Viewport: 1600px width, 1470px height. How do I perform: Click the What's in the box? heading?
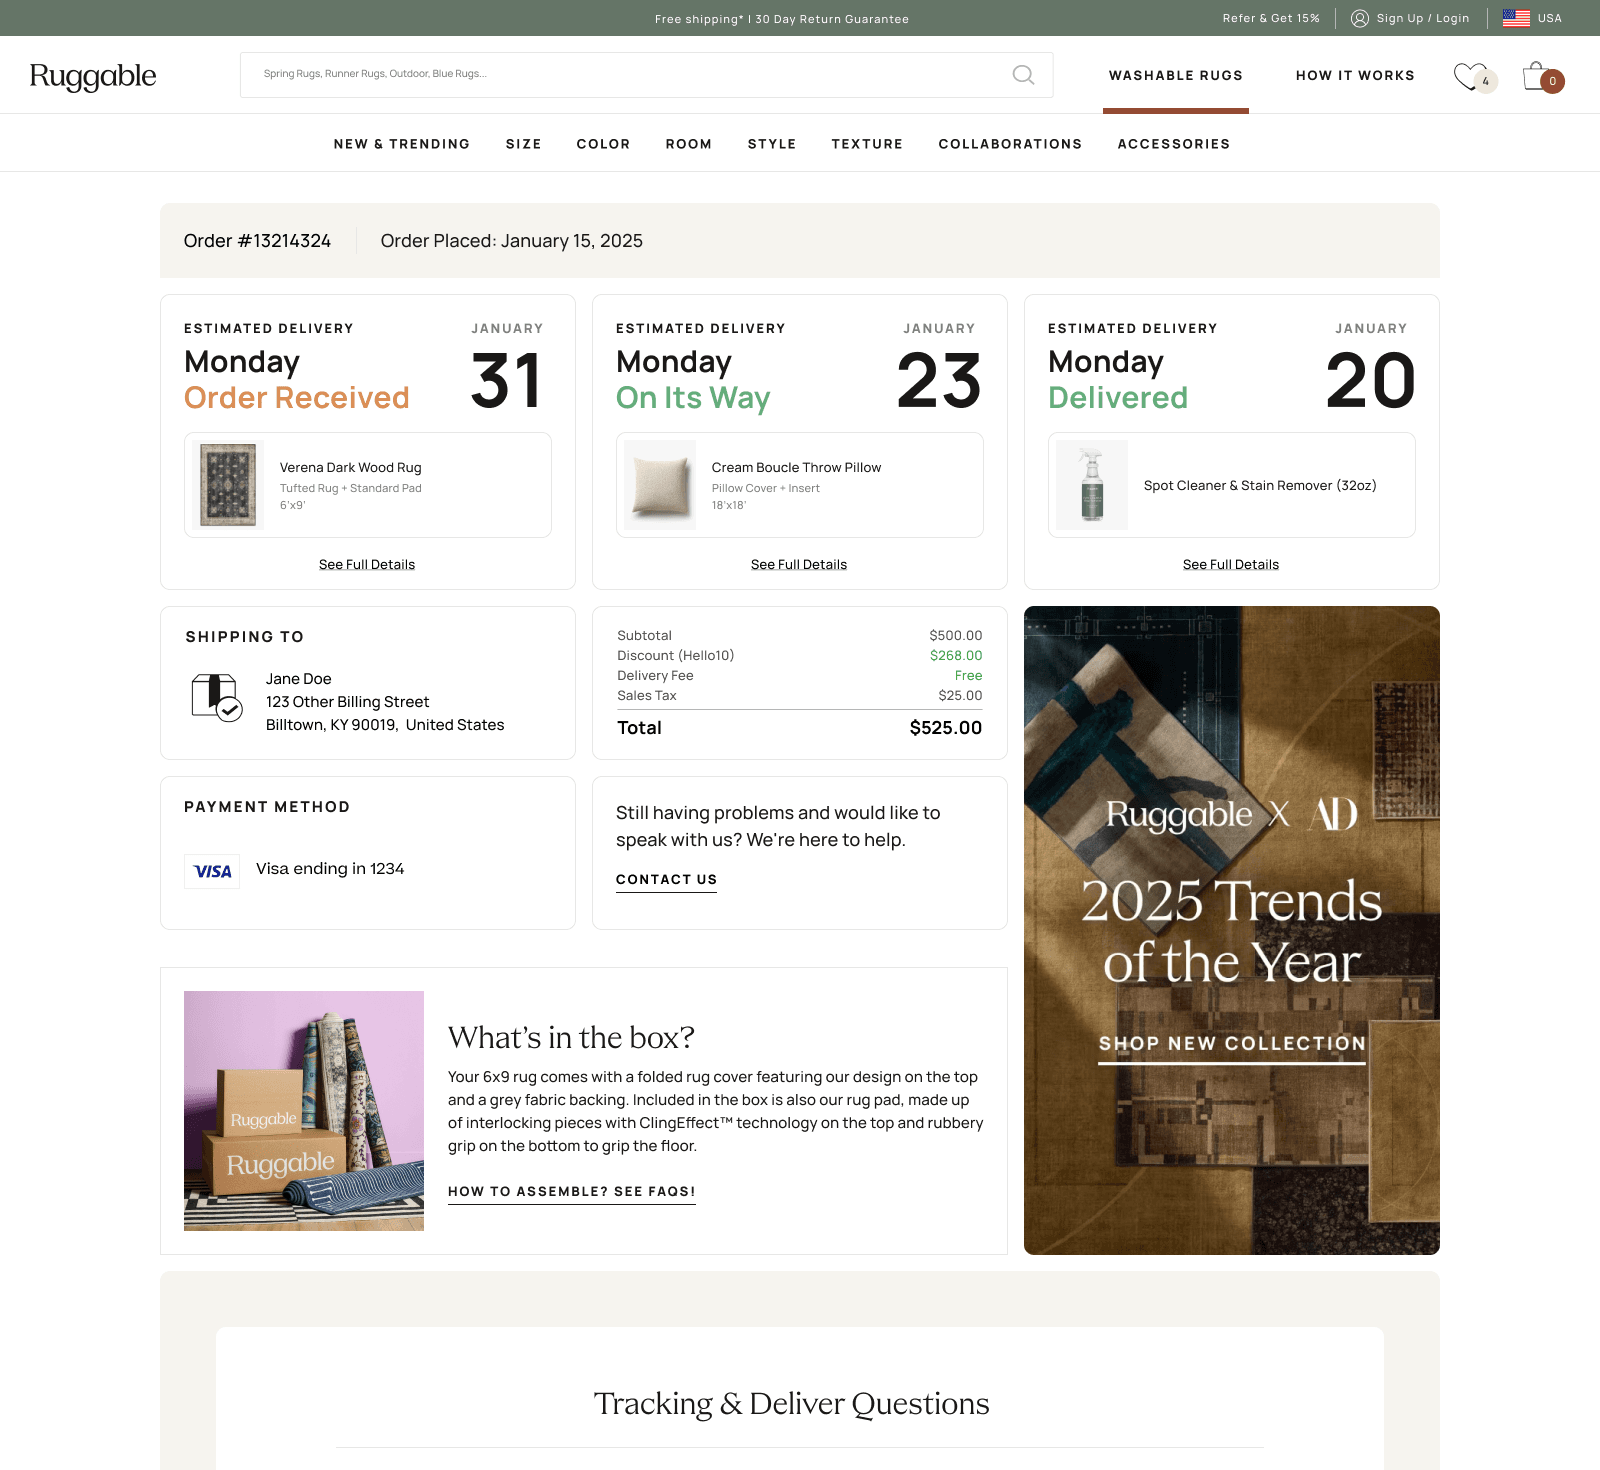[571, 1037]
